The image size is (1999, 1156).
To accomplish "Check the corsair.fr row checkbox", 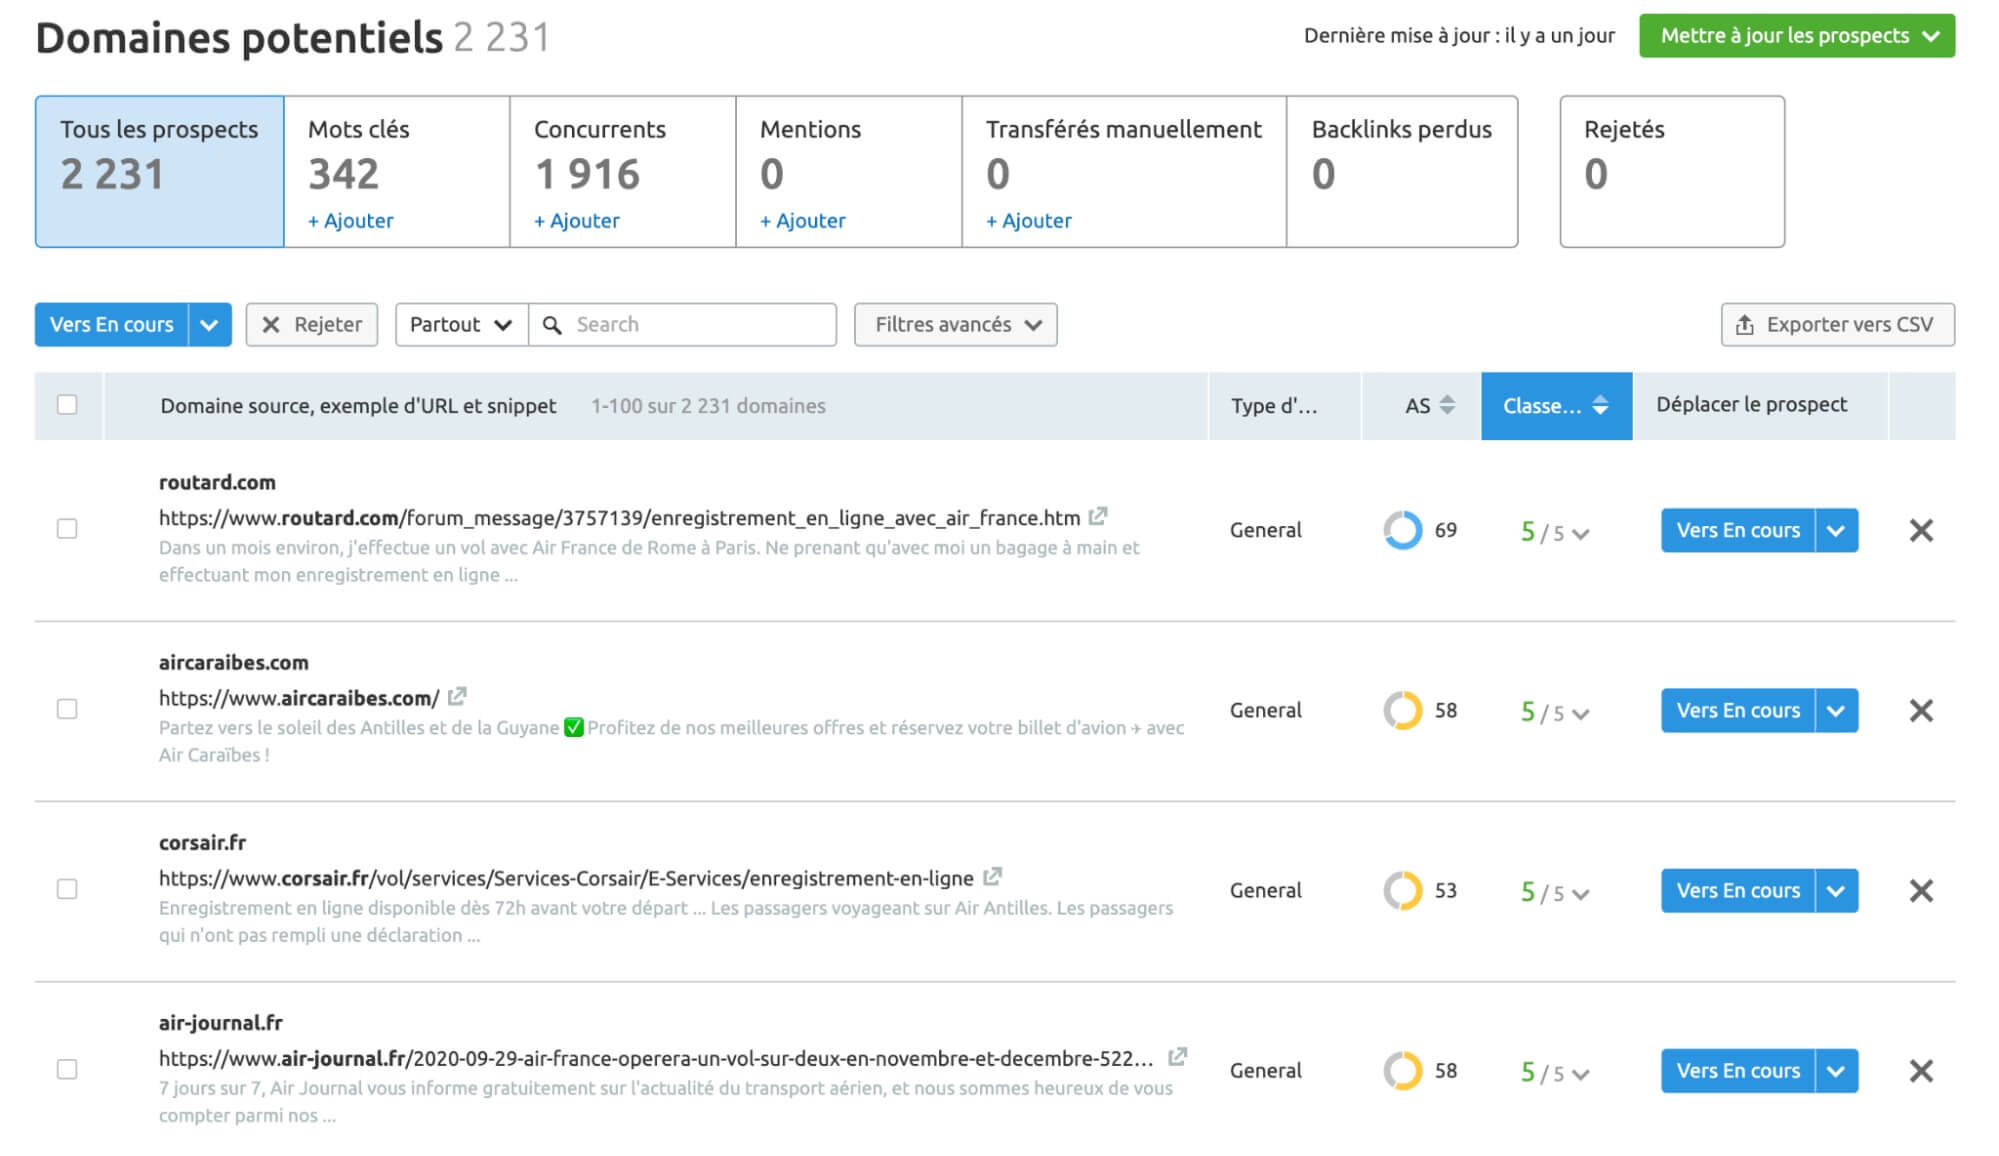I will 67,888.
